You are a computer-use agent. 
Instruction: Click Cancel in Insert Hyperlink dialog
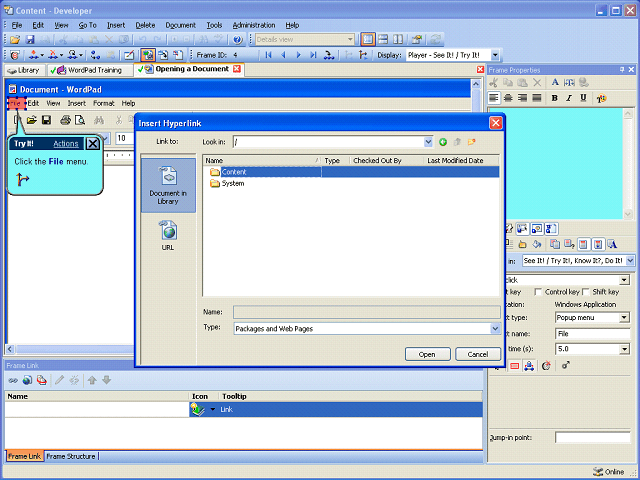(x=478, y=354)
